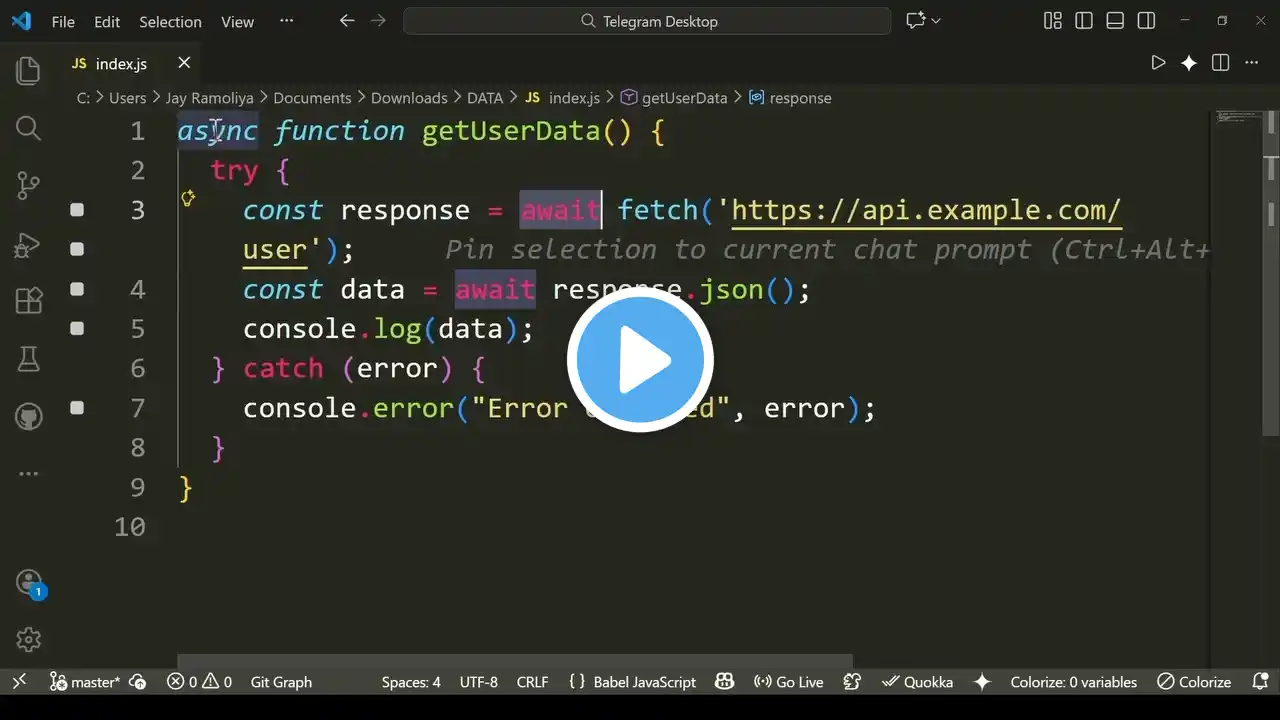Publish changes with the cloud sync icon

[138, 682]
